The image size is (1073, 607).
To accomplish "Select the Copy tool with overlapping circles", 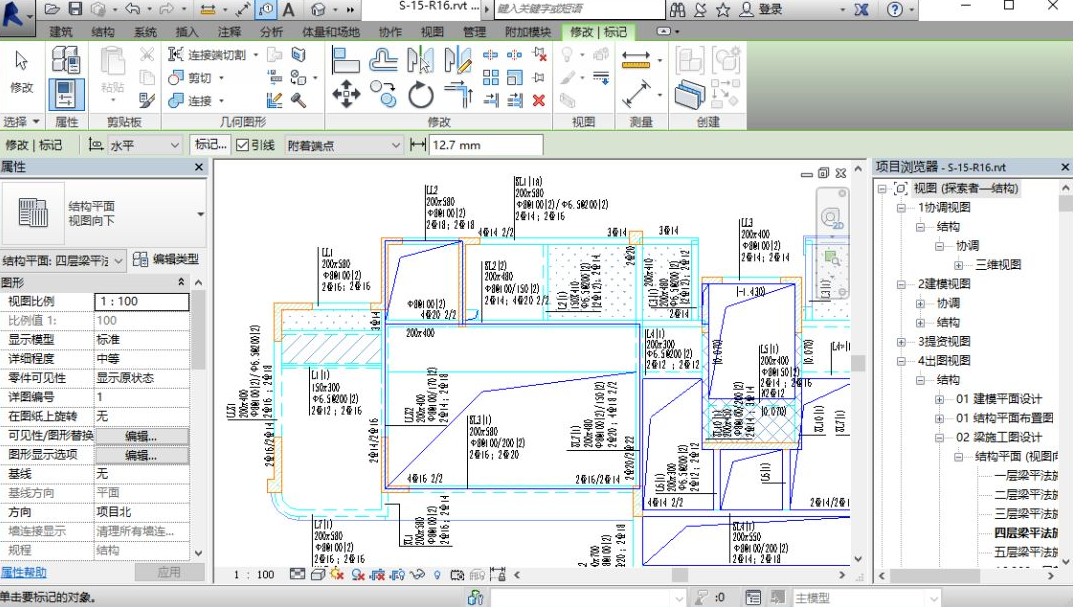I will (383, 94).
